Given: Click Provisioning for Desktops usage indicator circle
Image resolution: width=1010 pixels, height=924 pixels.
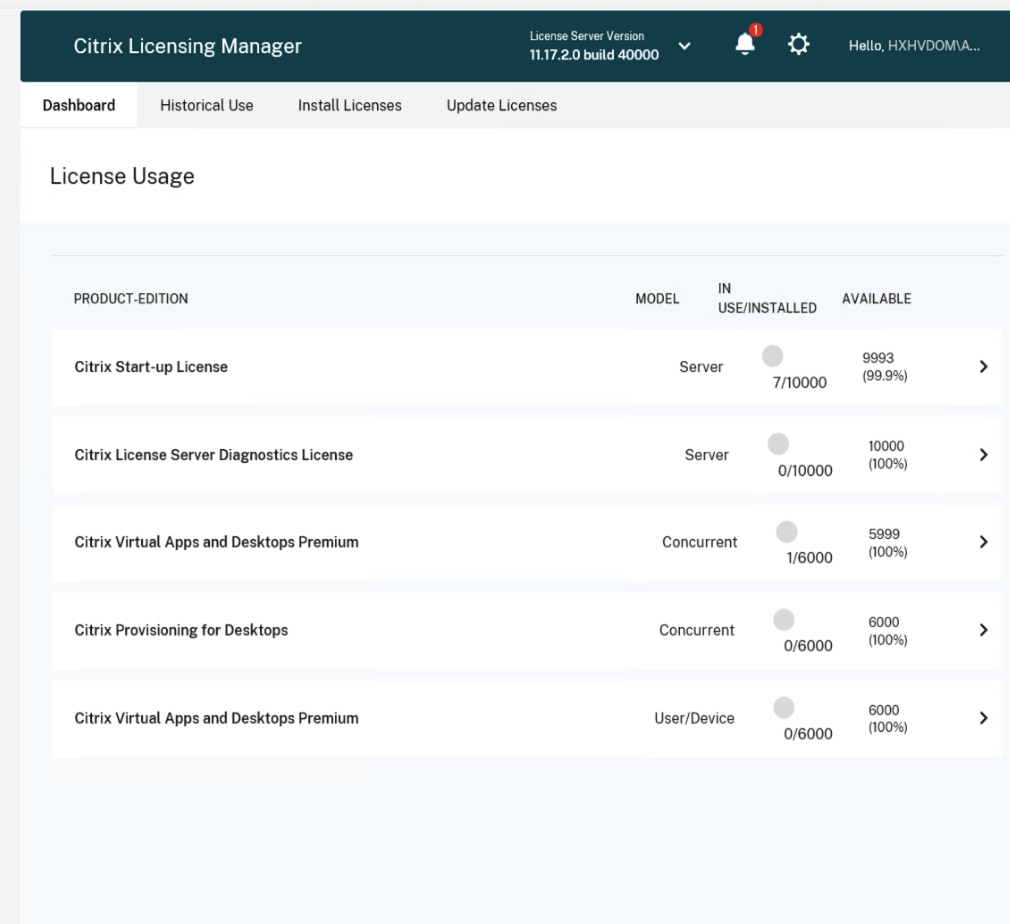Looking at the screenshot, I should click(783, 620).
